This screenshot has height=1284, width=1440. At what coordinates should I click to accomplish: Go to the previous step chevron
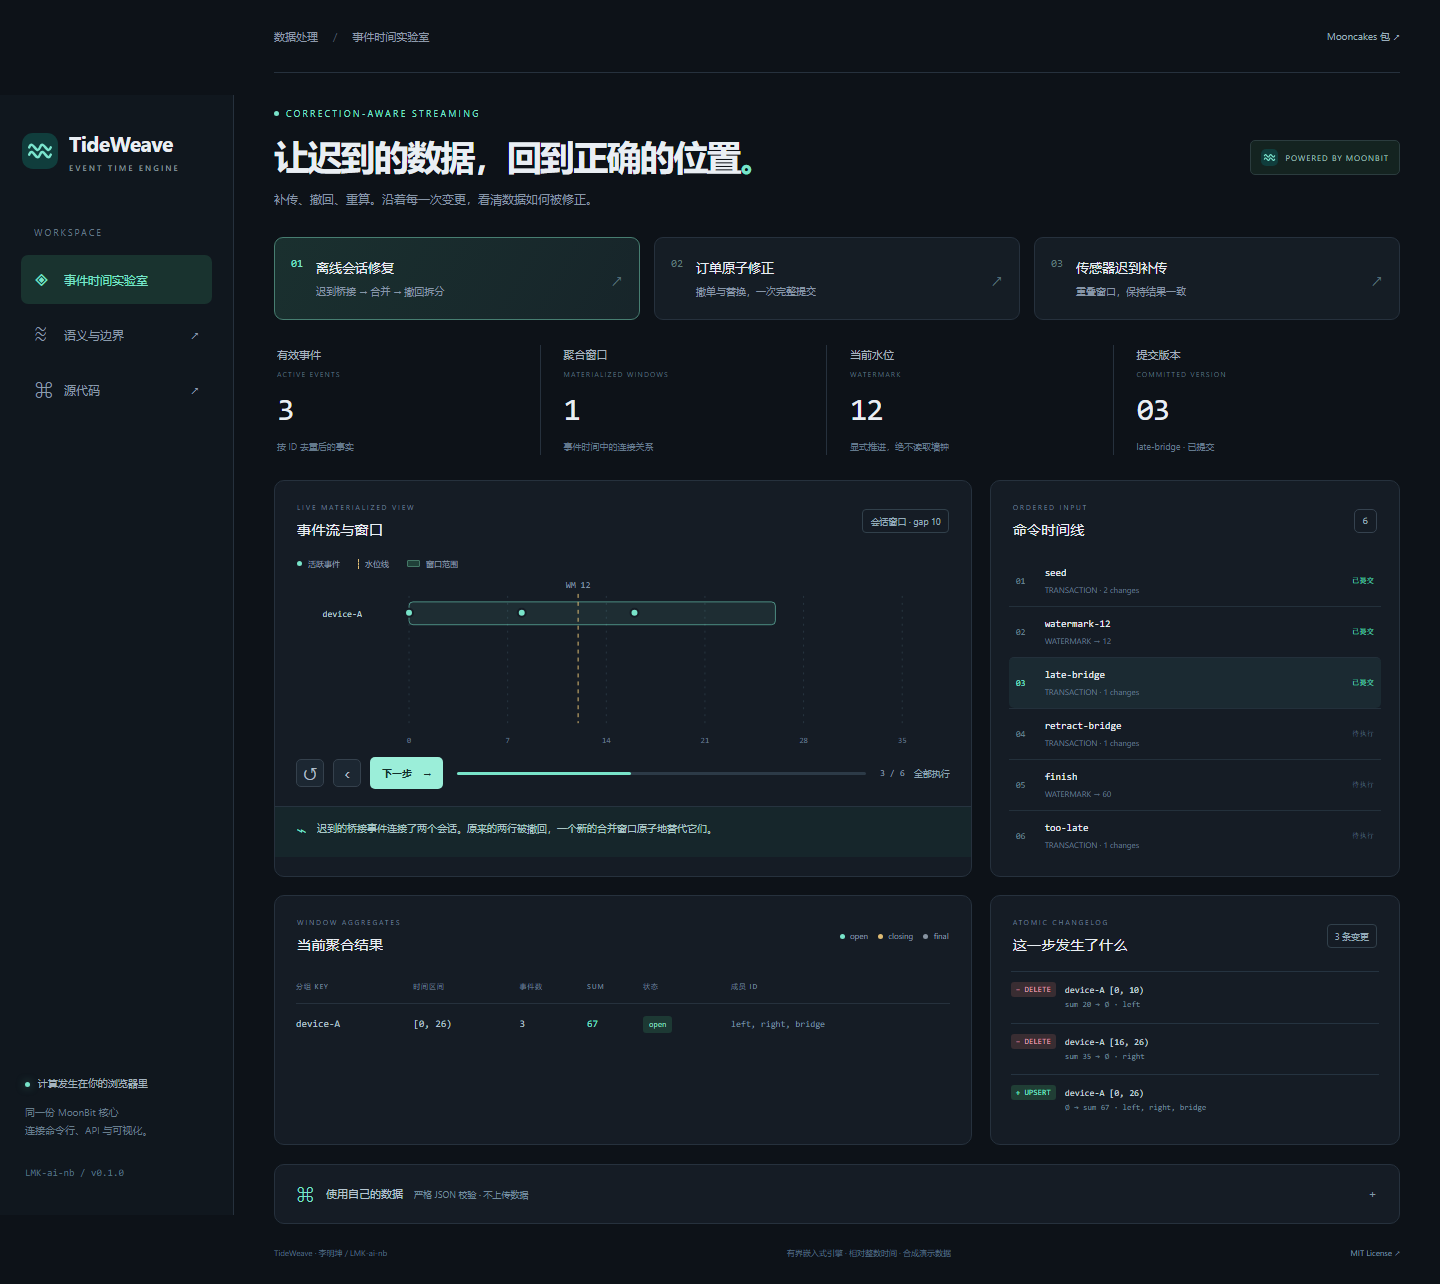click(347, 774)
